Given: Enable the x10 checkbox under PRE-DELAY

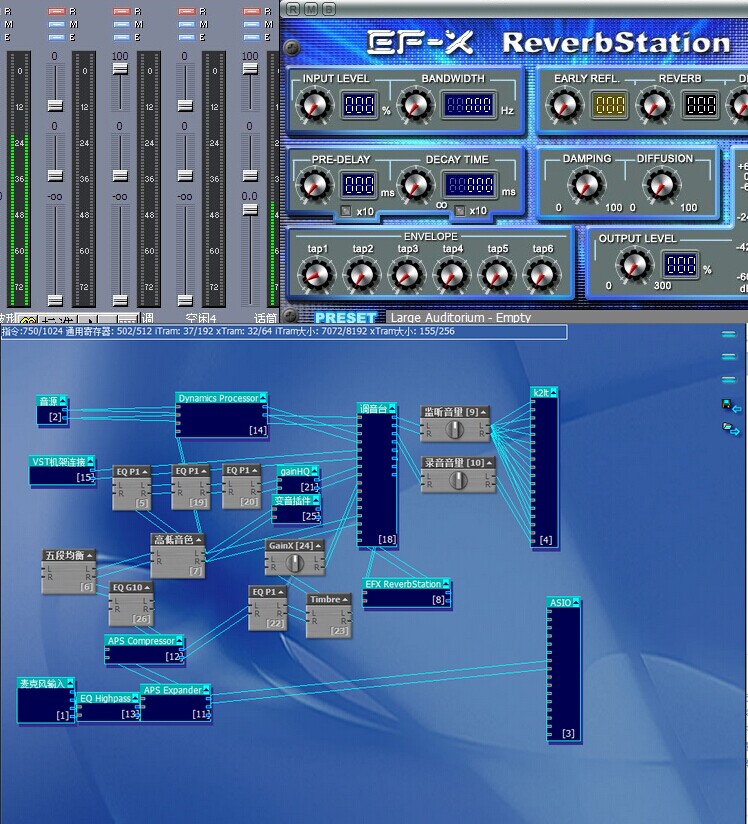Looking at the screenshot, I should coord(346,211).
